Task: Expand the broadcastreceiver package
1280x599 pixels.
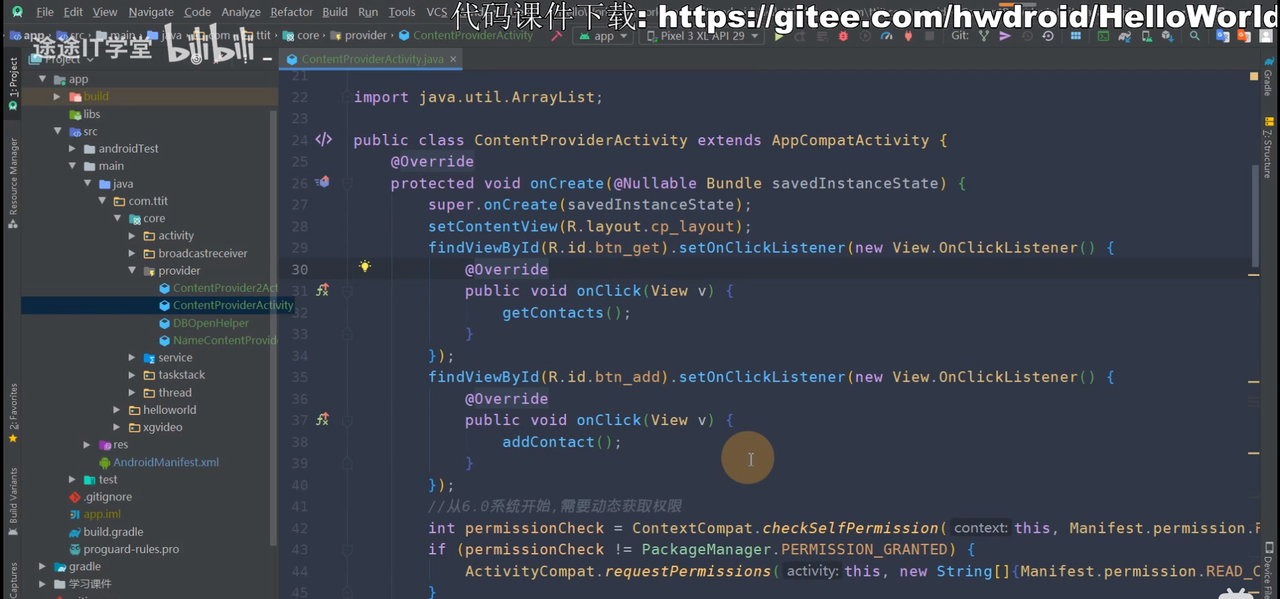Action: [132, 253]
